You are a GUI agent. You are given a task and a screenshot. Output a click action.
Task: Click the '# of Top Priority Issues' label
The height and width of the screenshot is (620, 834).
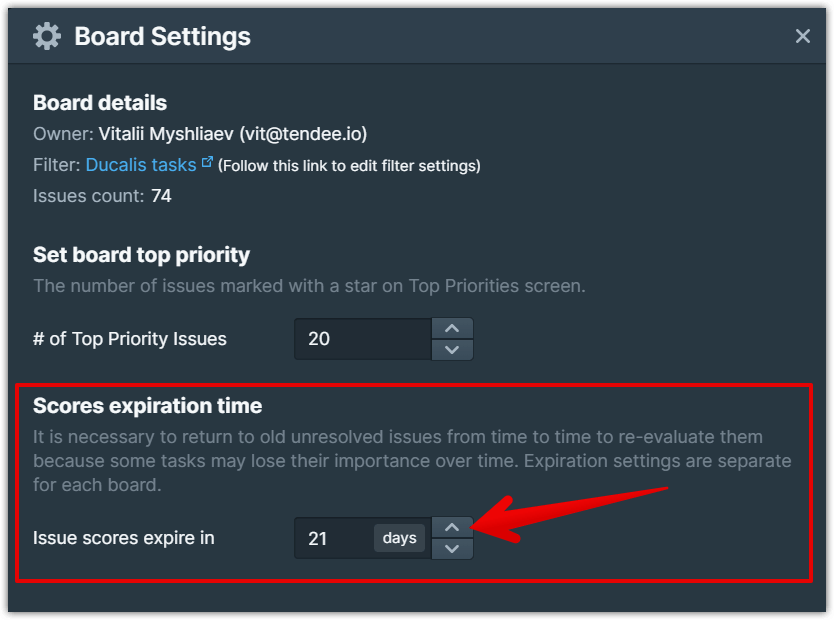click(x=130, y=339)
